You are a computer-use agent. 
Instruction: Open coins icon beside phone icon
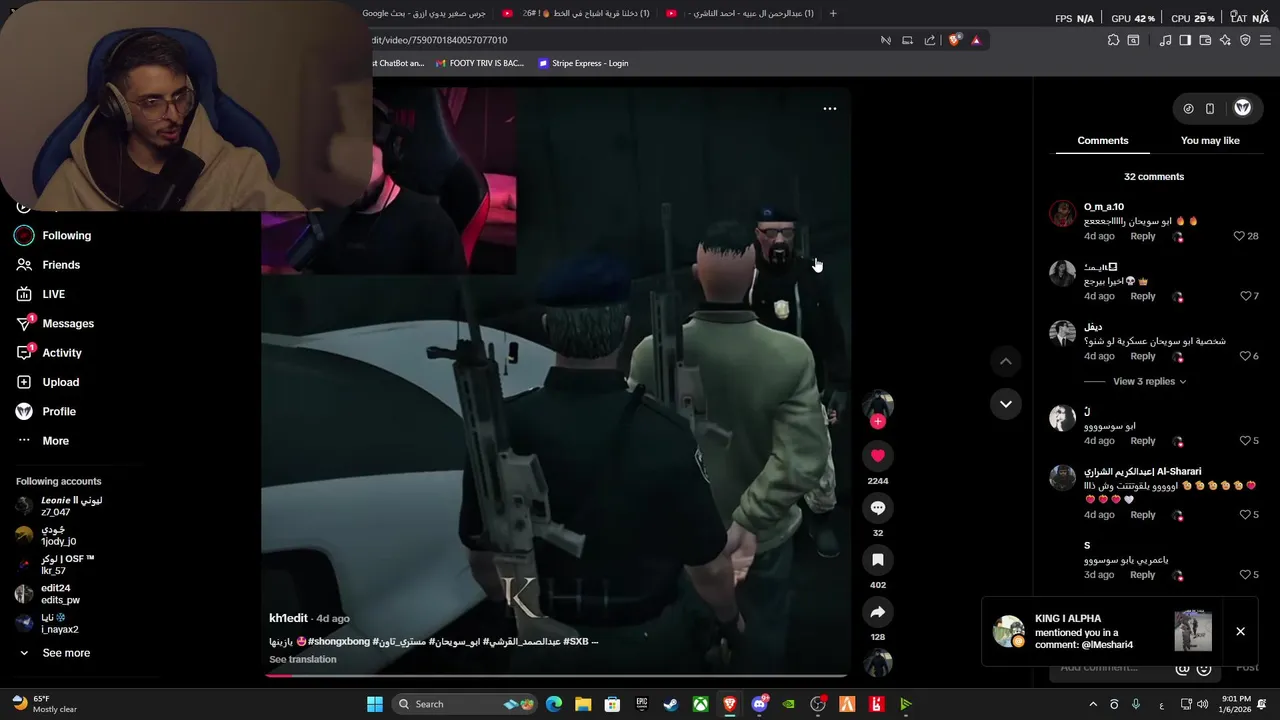coord(1188,108)
